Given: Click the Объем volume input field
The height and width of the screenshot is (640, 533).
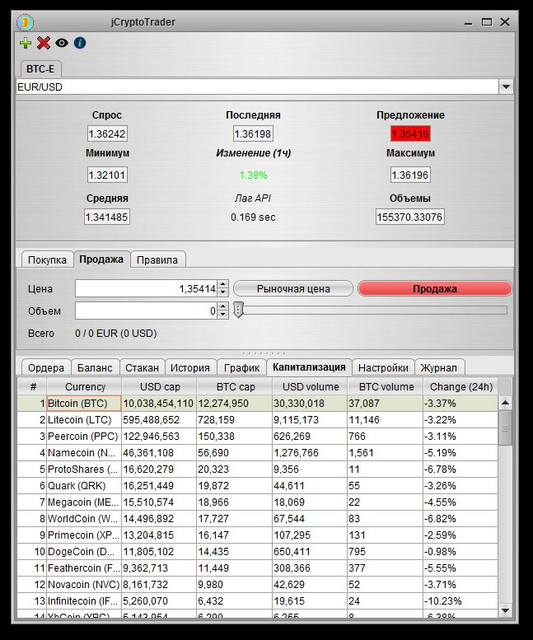Looking at the screenshot, I should tap(146, 311).
